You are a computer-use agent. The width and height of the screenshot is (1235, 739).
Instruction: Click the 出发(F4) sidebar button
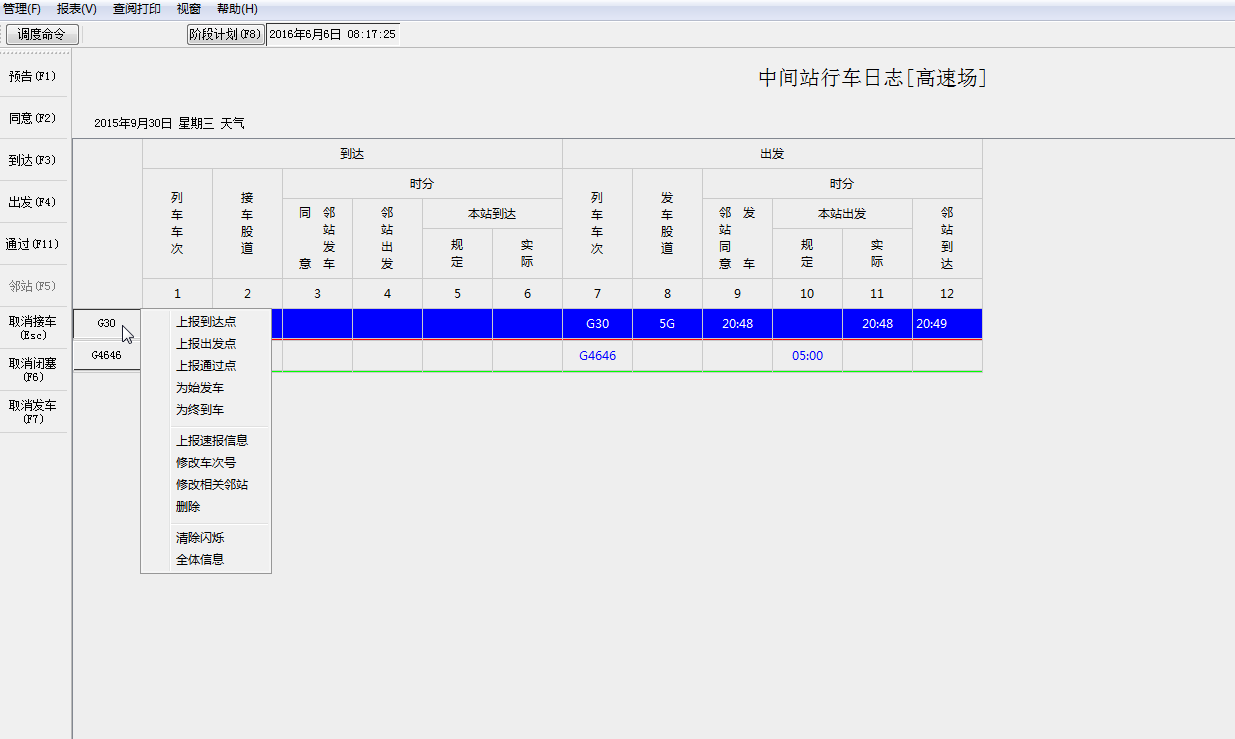33,201
